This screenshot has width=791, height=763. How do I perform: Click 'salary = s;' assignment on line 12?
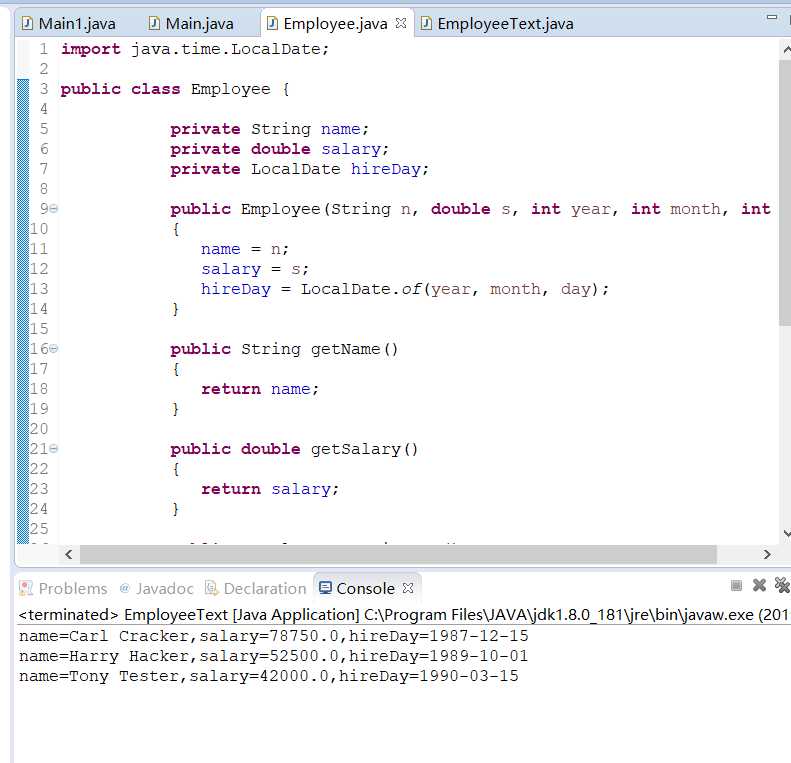(x=255, y=269)
